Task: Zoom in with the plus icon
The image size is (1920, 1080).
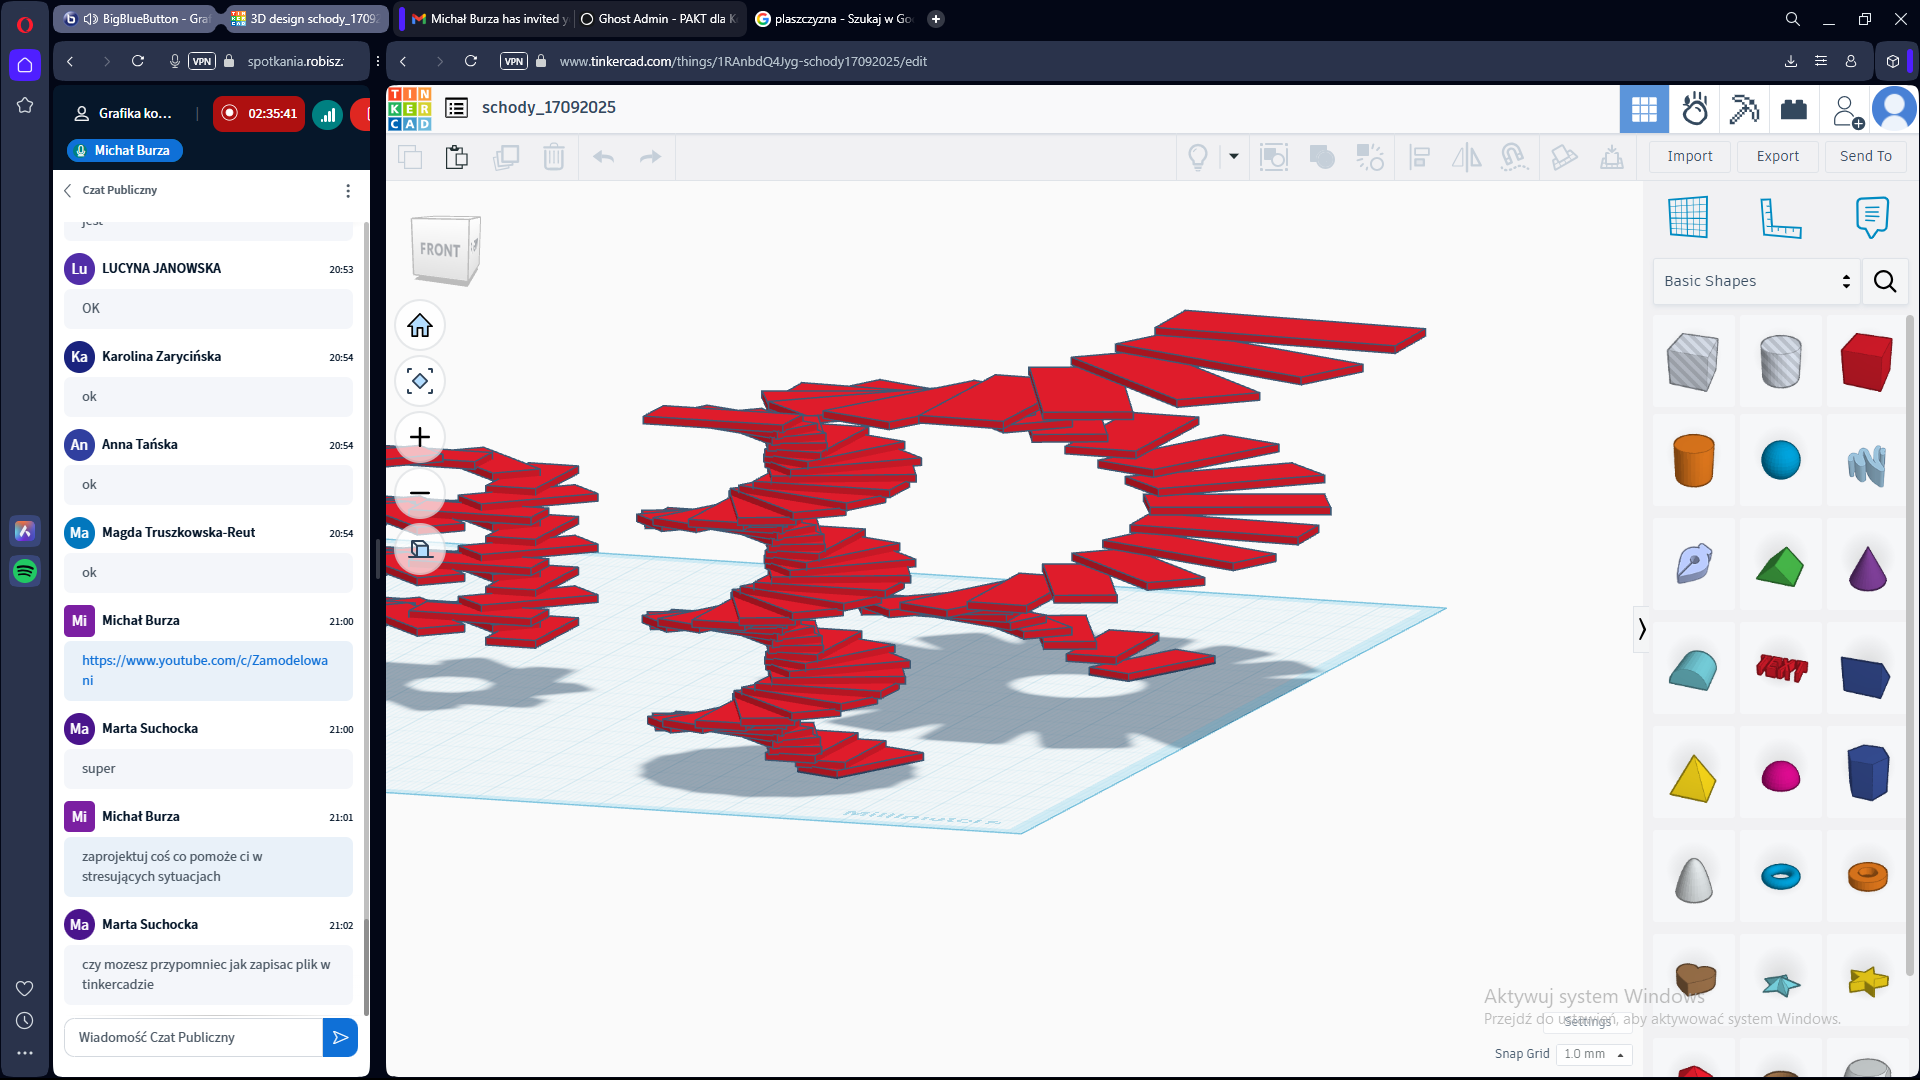Action: click(x=420, y=437)
